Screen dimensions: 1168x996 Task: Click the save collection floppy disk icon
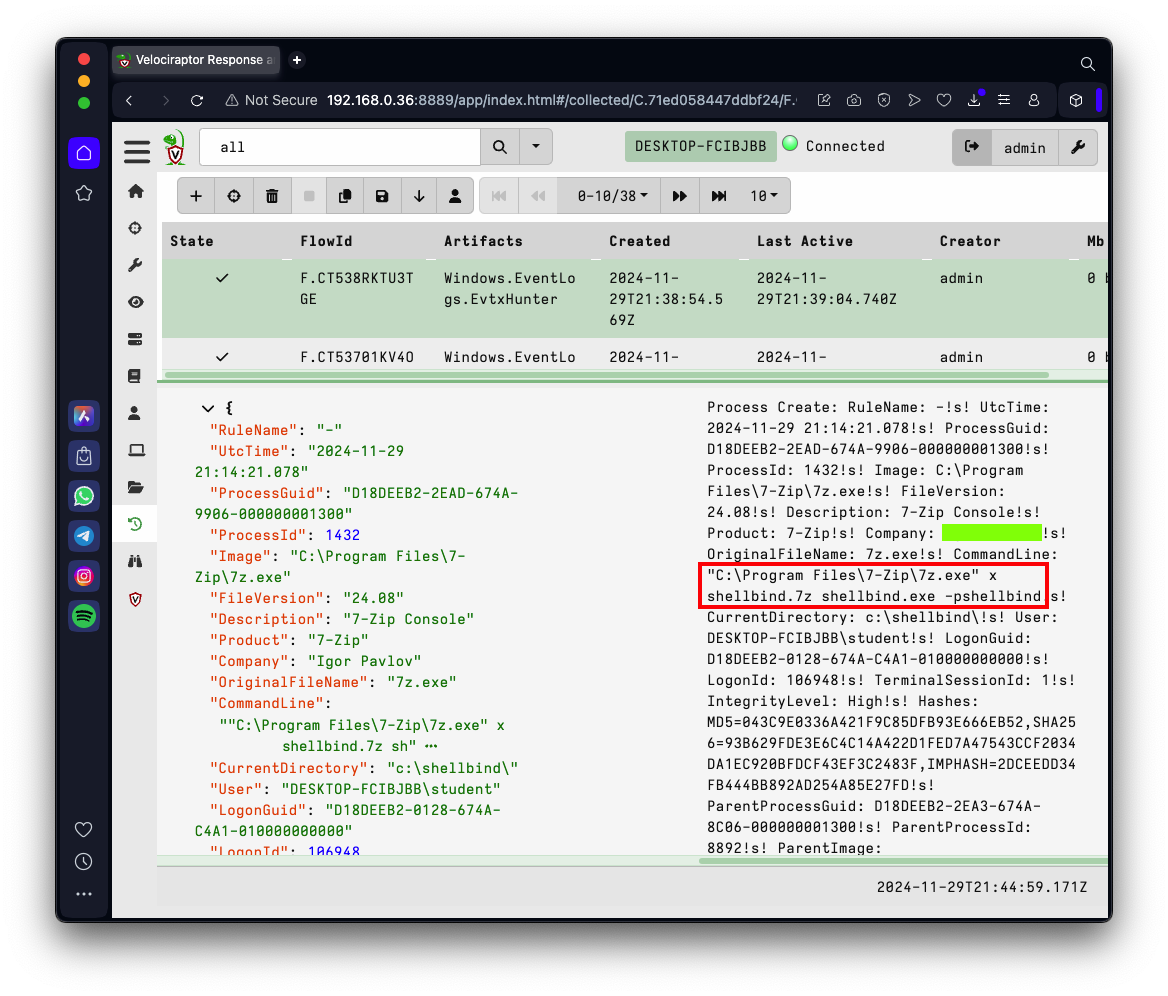(x=382, y=196)
